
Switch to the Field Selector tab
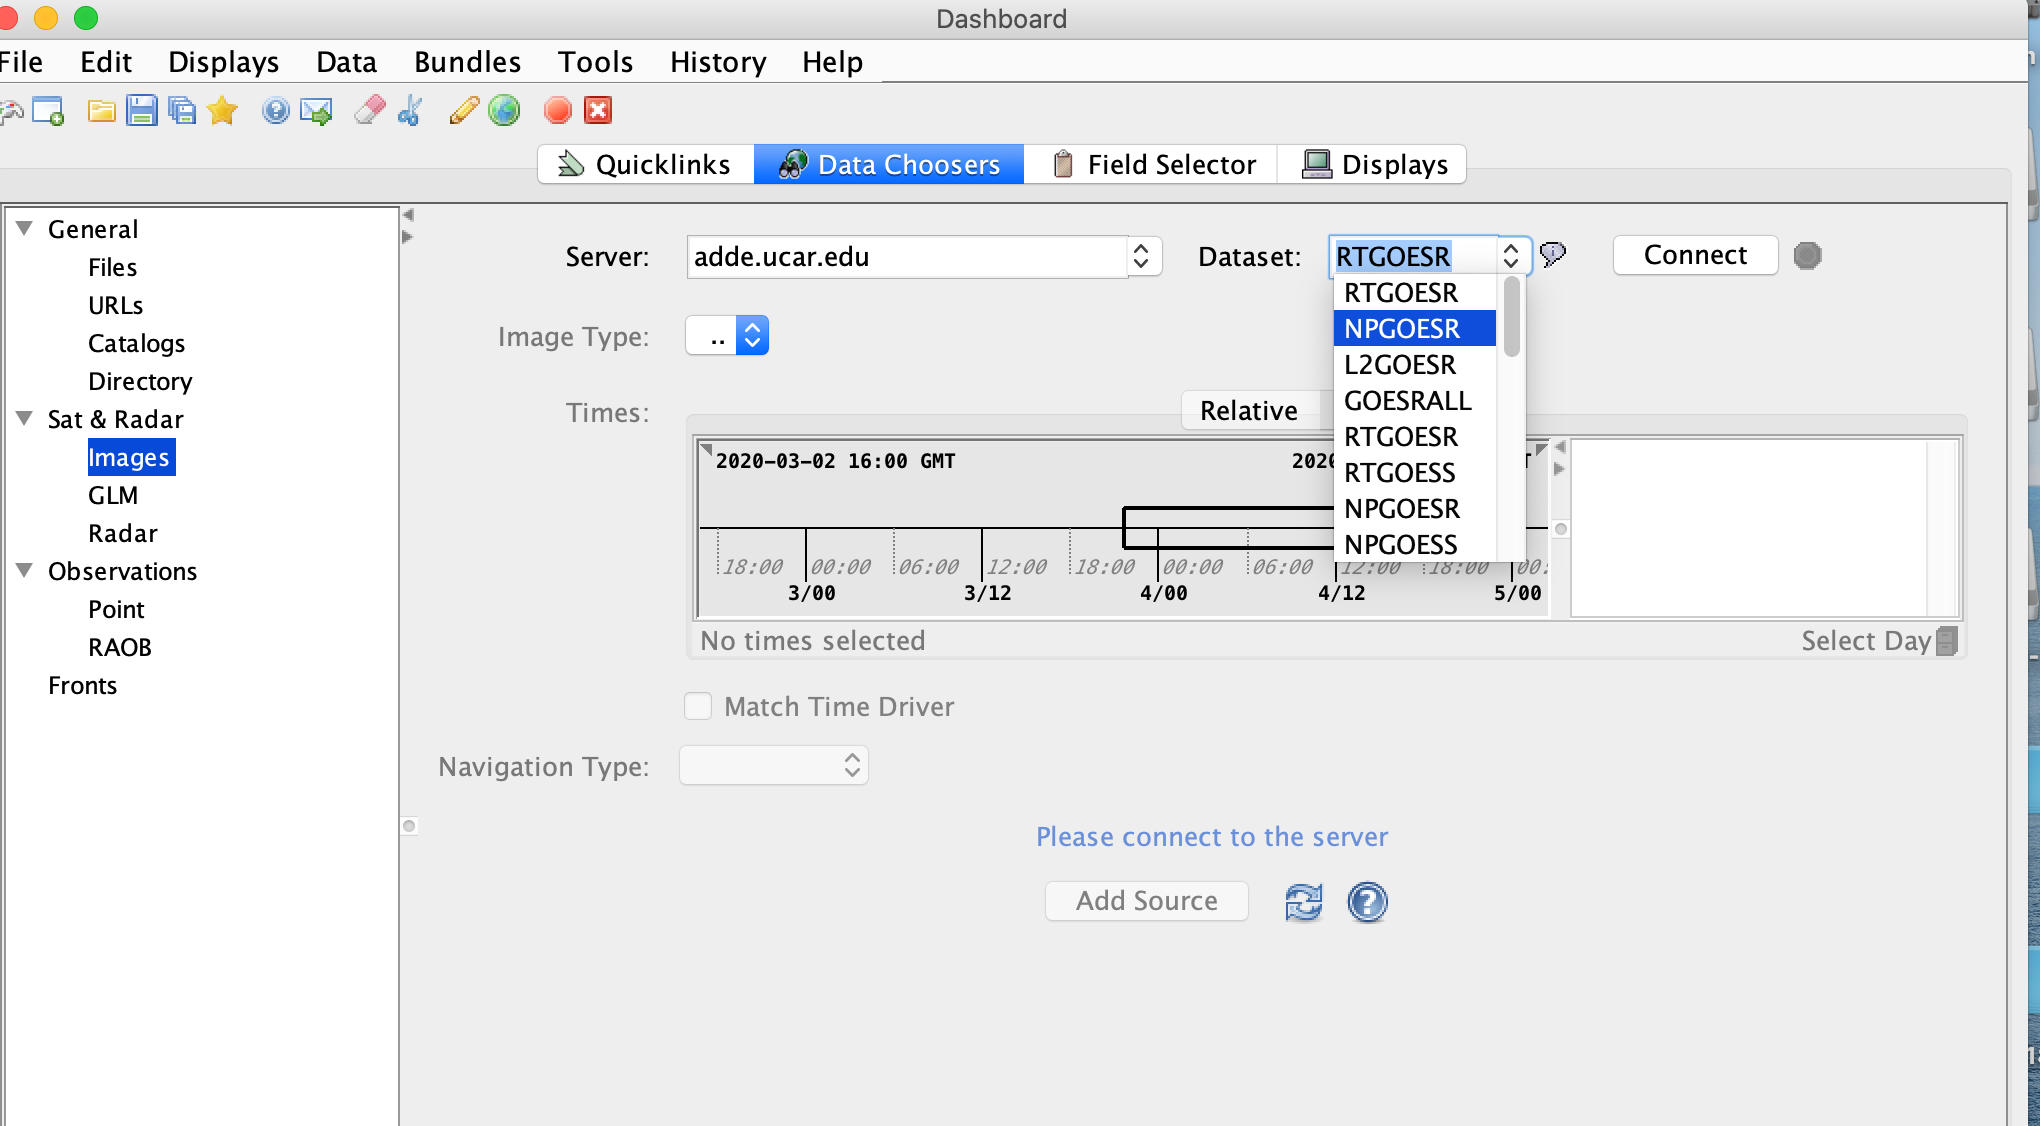click(x=1154, y=164)
